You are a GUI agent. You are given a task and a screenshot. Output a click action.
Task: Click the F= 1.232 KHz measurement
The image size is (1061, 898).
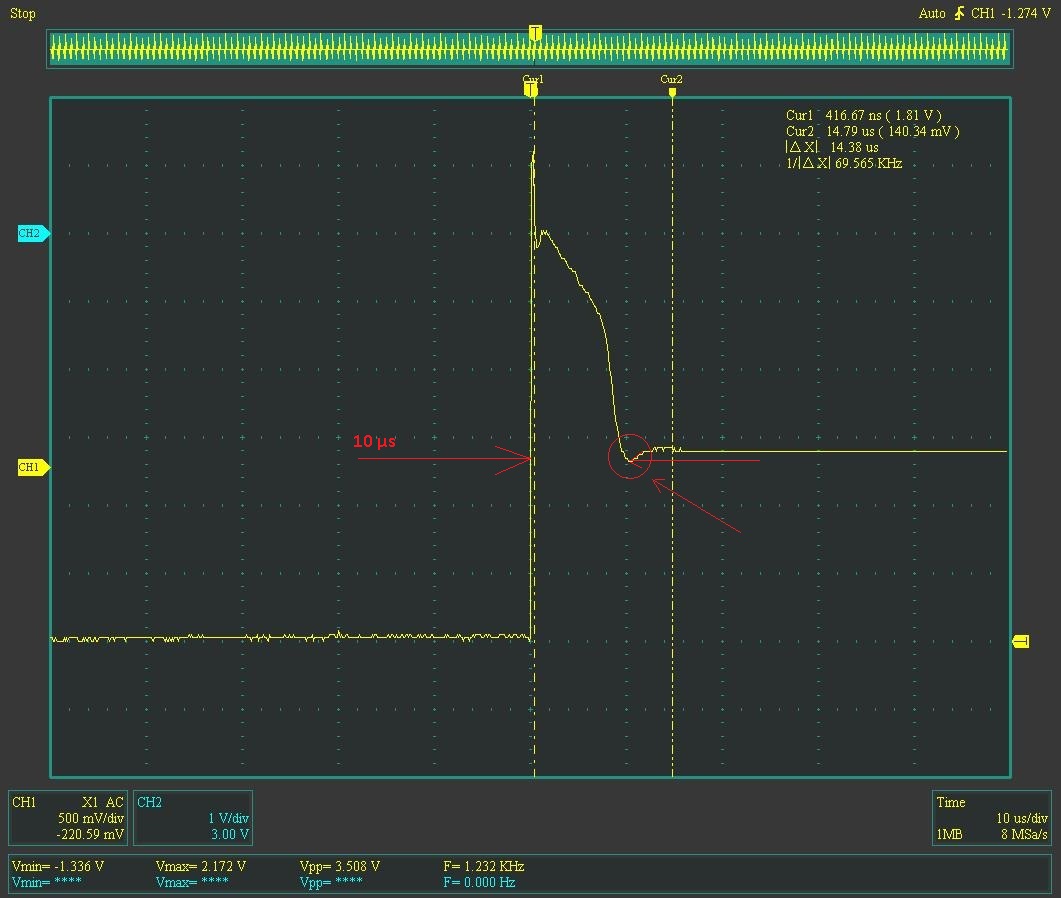484,866
